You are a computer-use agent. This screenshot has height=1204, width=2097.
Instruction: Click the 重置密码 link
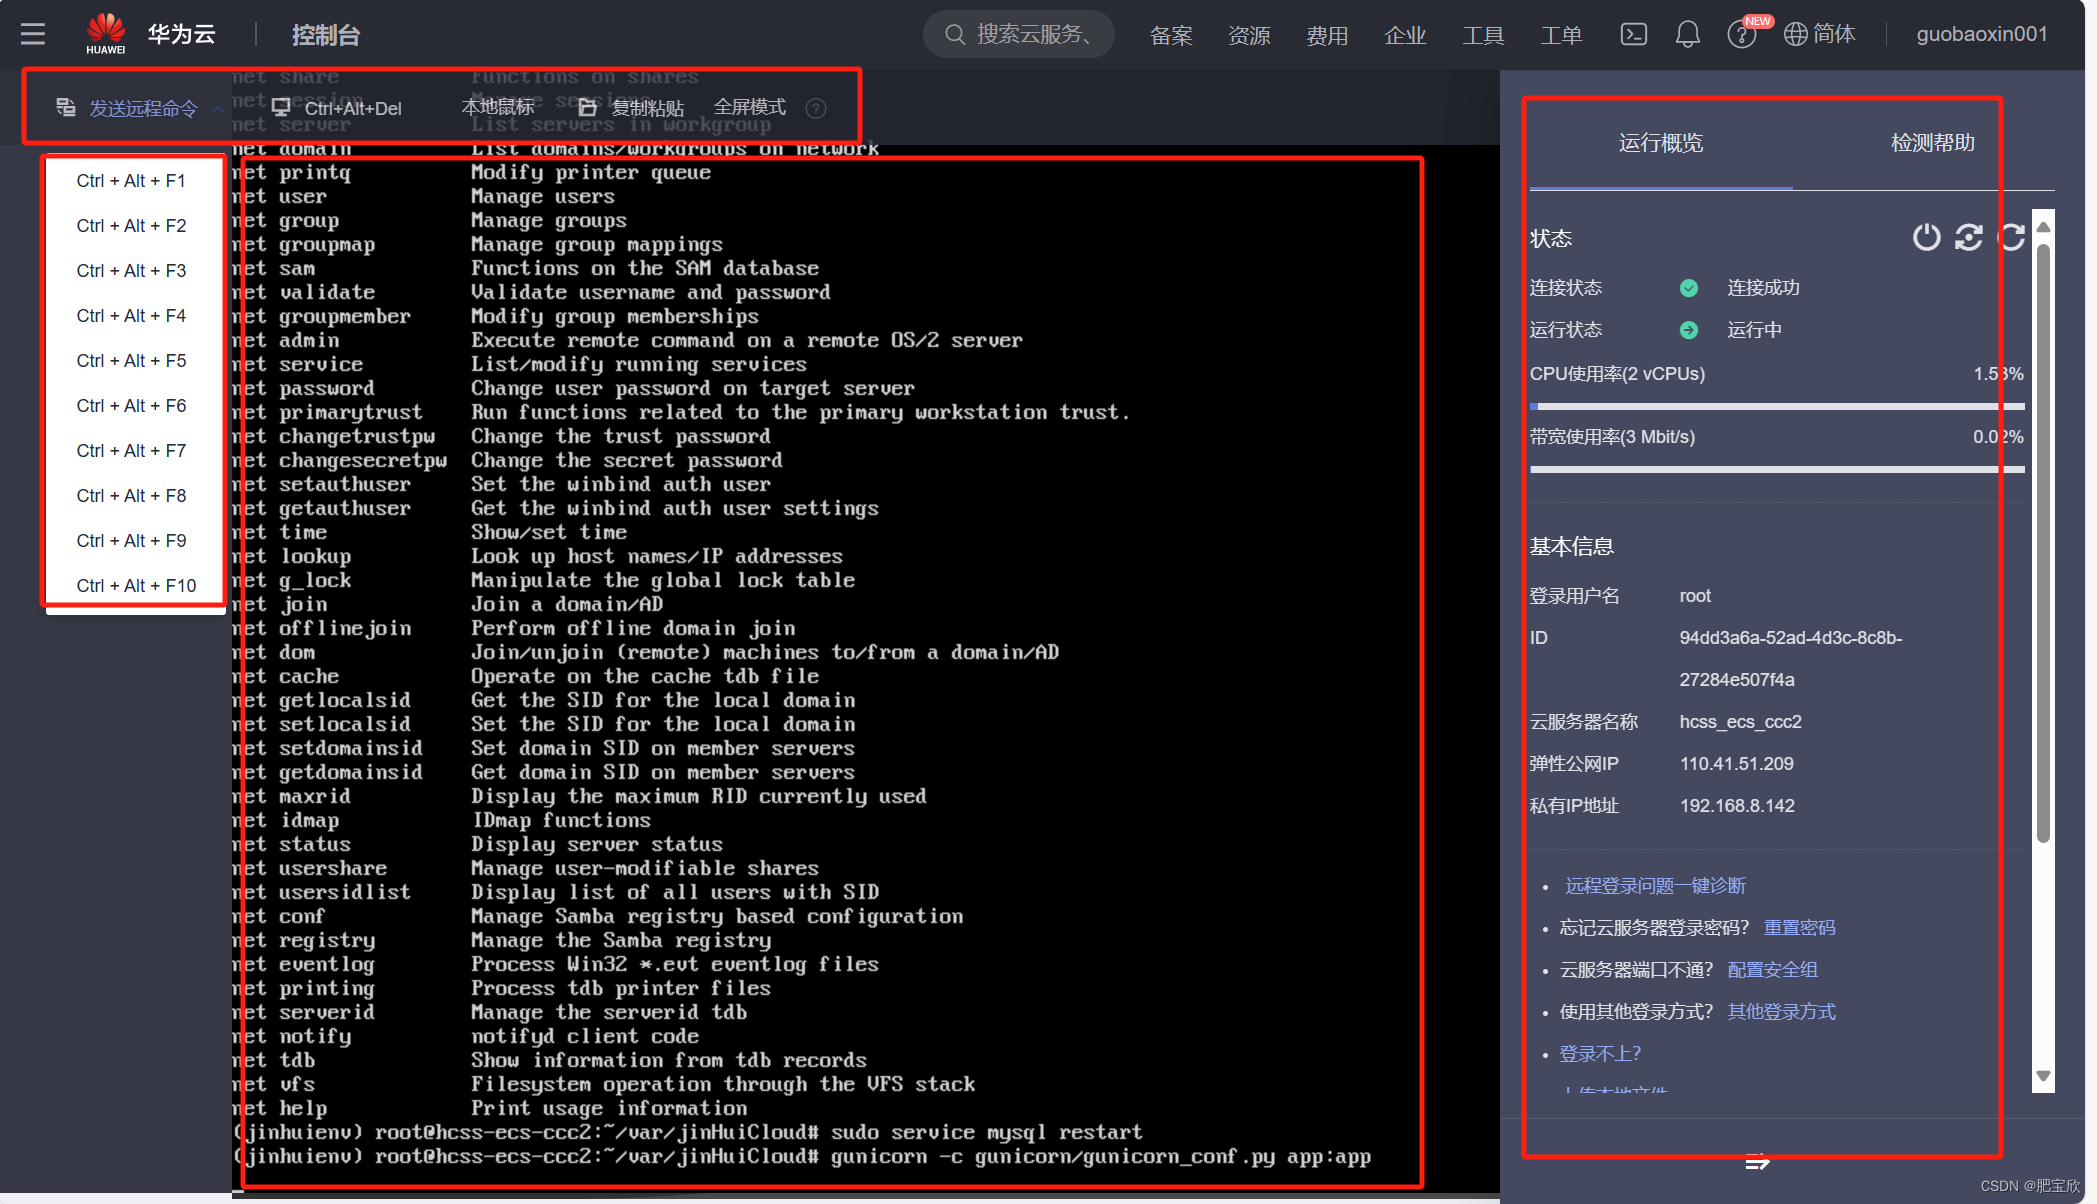point(1799,928)
